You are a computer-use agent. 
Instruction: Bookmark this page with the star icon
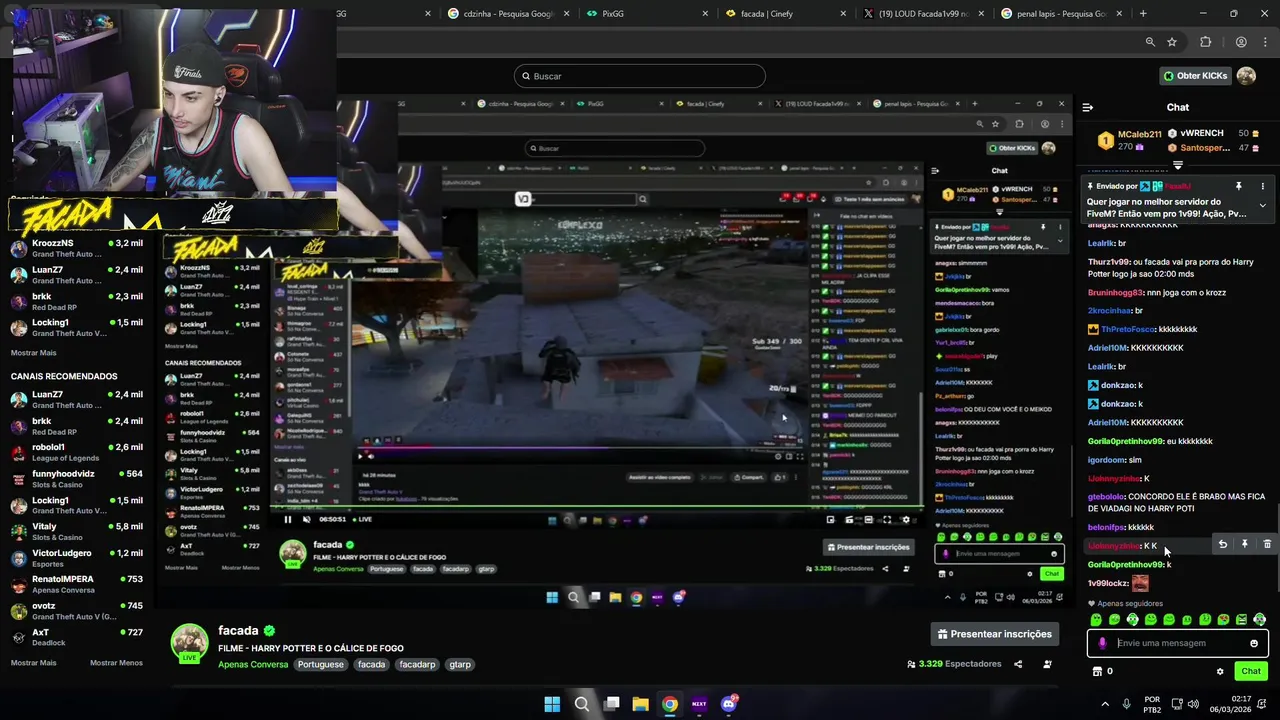click(x=1172, y=42)
